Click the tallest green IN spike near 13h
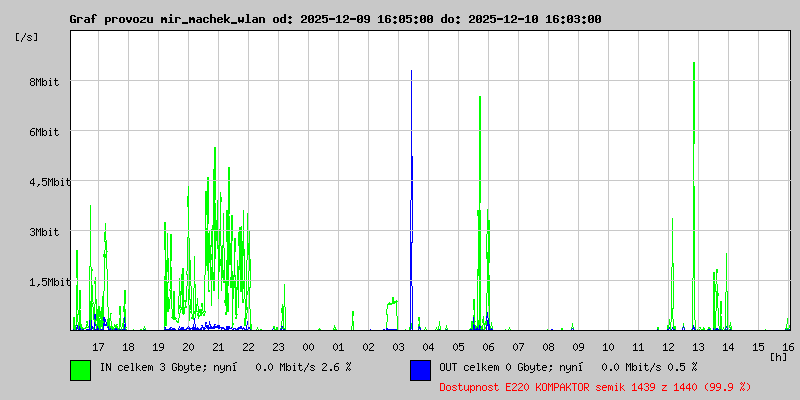 point(694,196)
